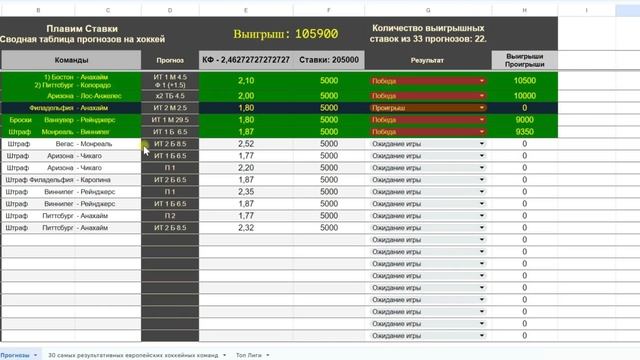Screen dimensions: 640x360
Task: Select the winnings cell 9350
Action: click(x=524, y=132)
